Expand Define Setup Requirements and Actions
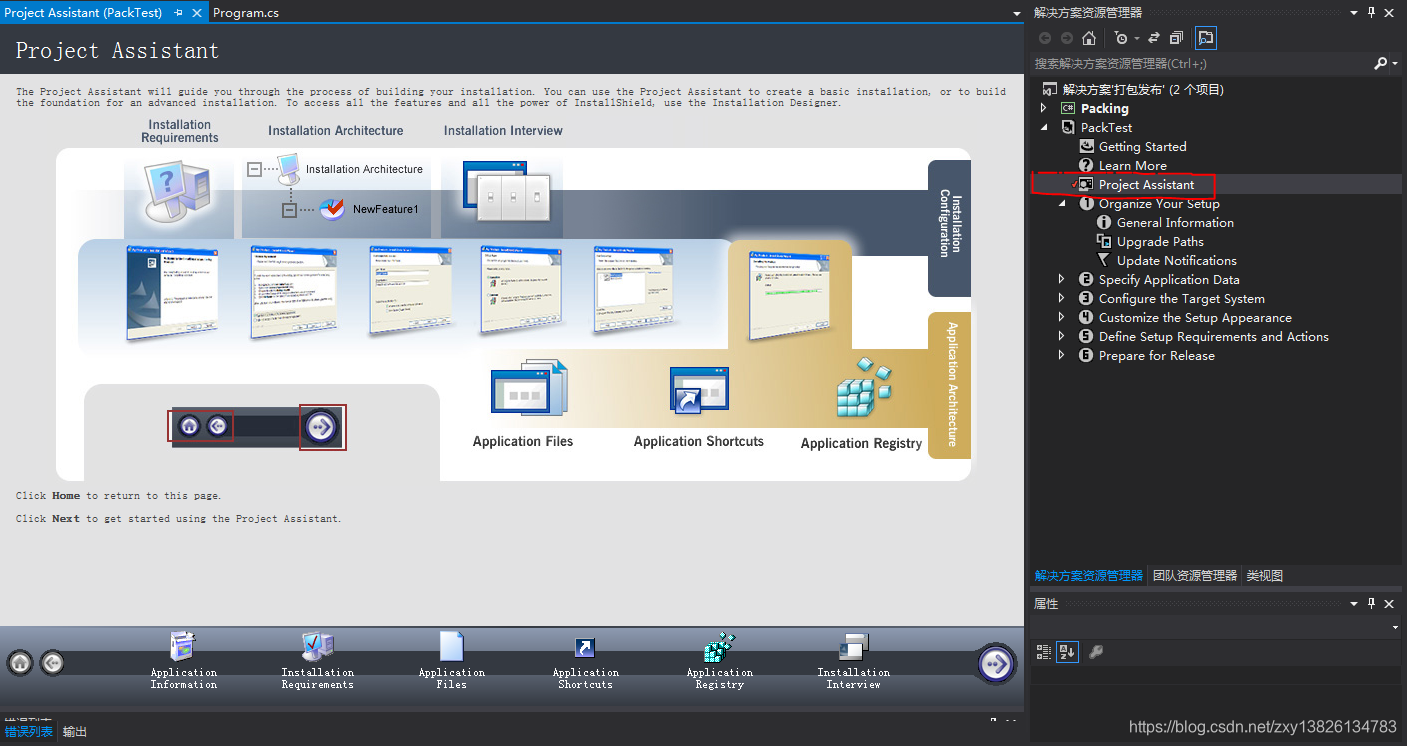The width and height of the screenshot is (1407, 746). pyautogui.click(x=1062, y=337)
